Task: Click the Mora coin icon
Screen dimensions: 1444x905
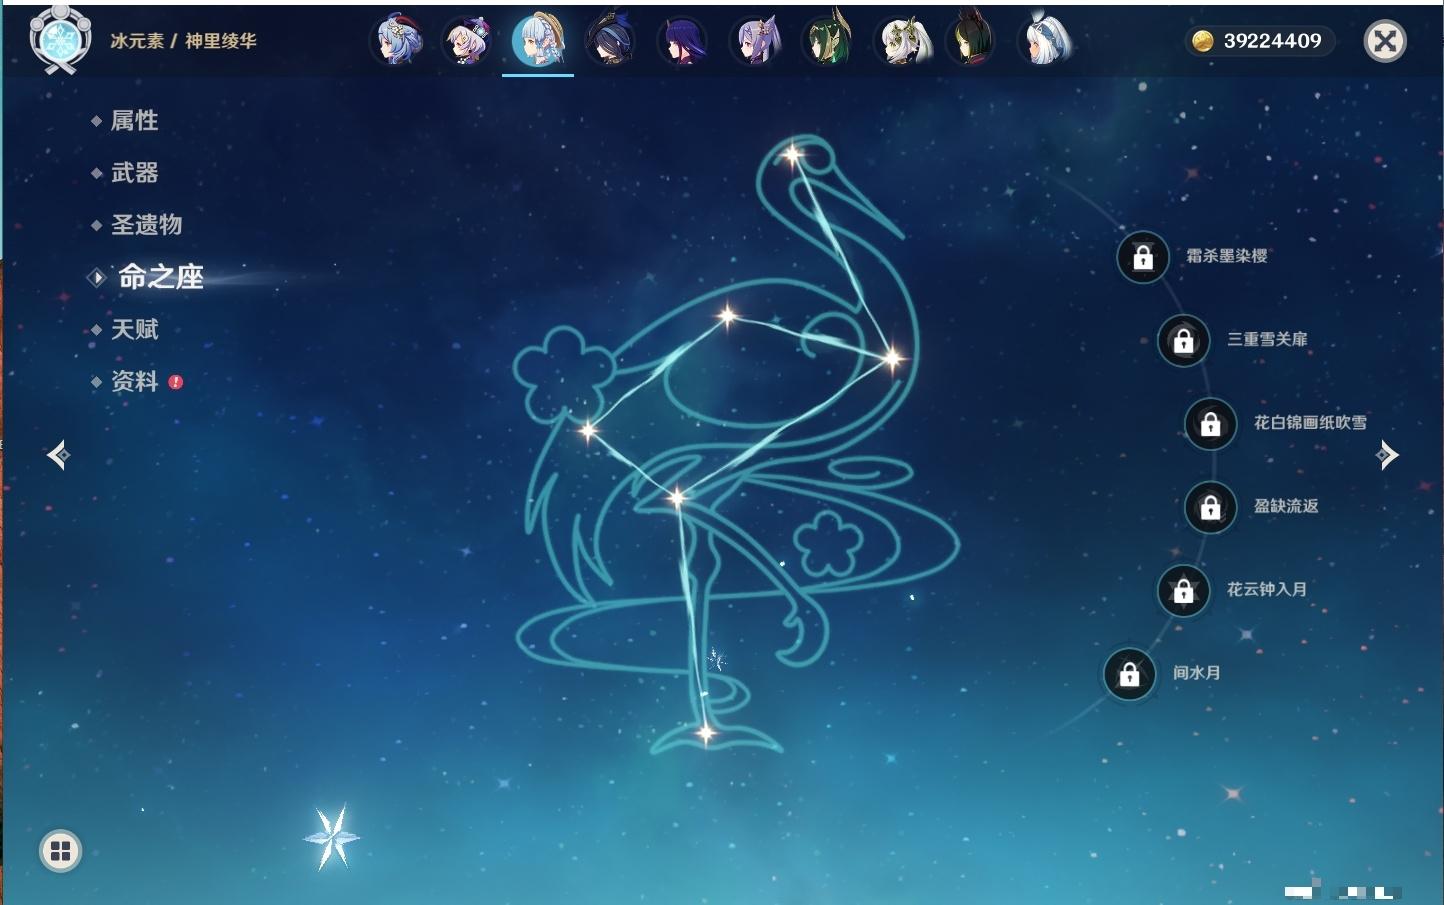Action: click(1202, 41)
